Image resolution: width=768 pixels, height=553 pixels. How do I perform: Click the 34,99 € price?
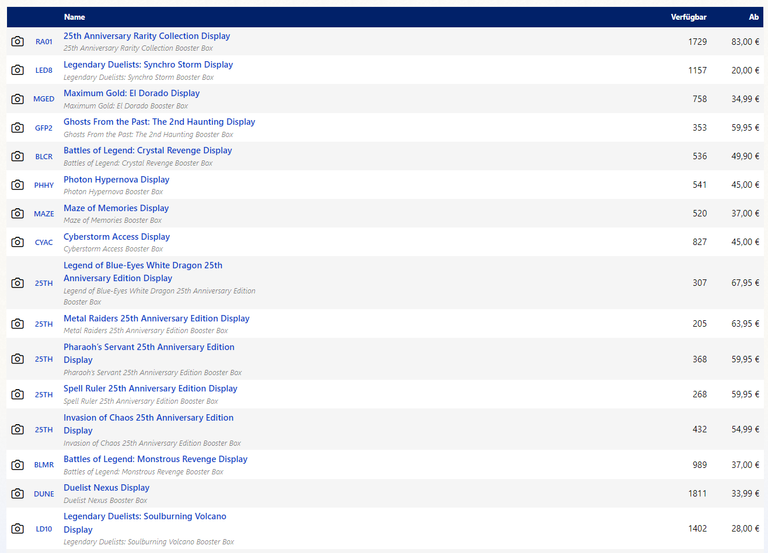tap(745, 99)
